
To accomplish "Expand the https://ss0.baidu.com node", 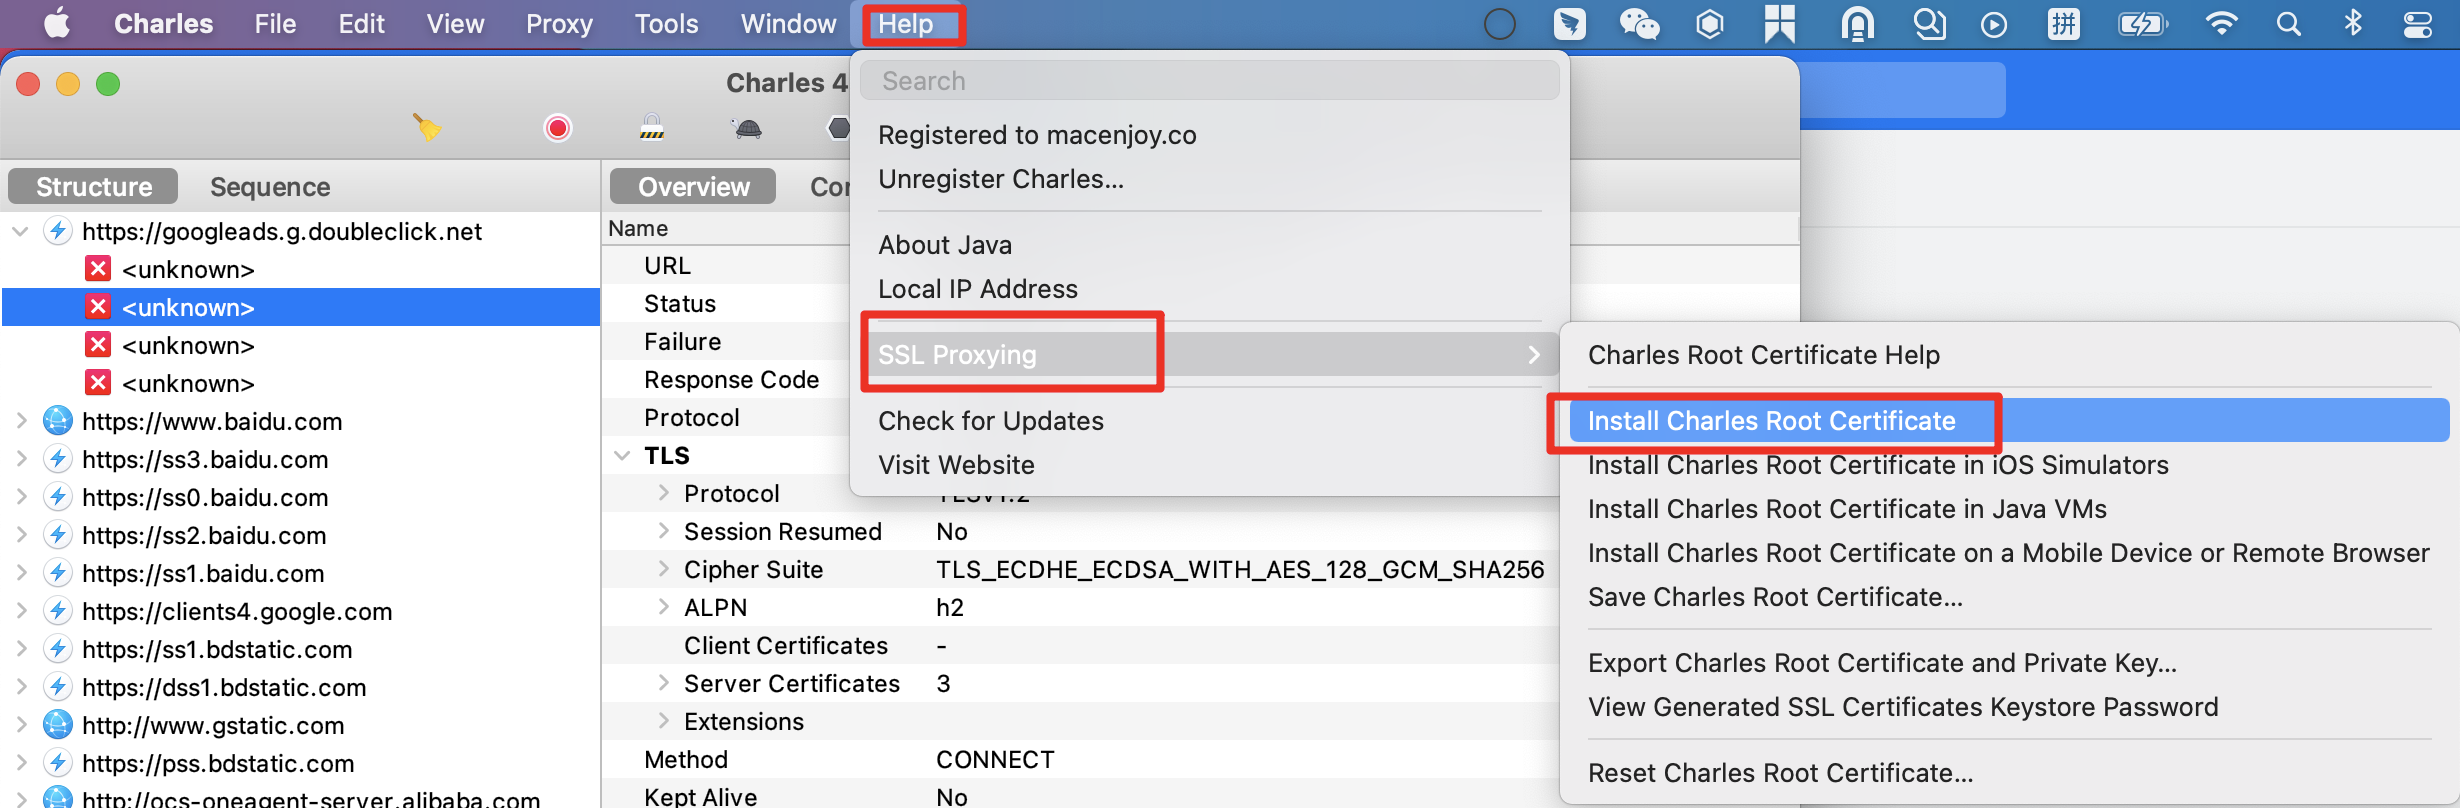I will click(x=20, y=497).
